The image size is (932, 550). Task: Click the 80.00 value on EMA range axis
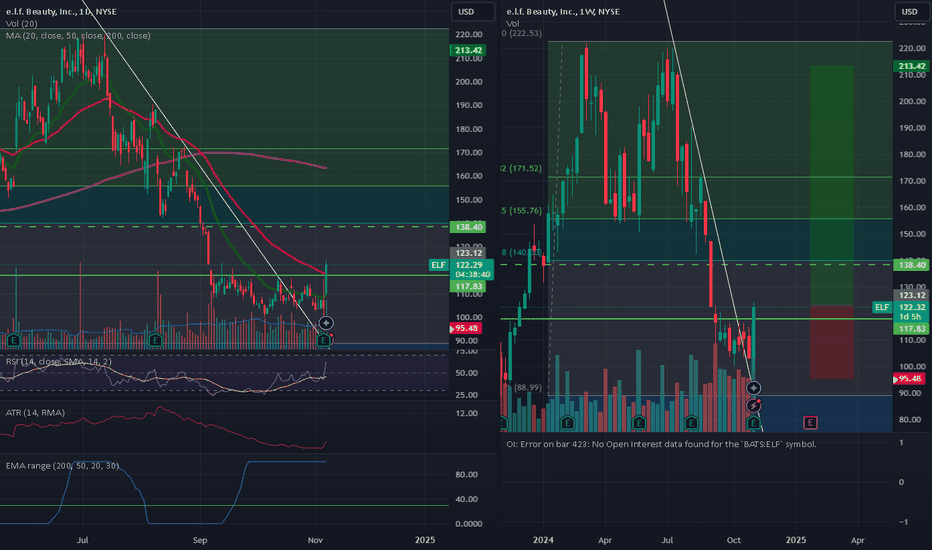click(467, 474)
